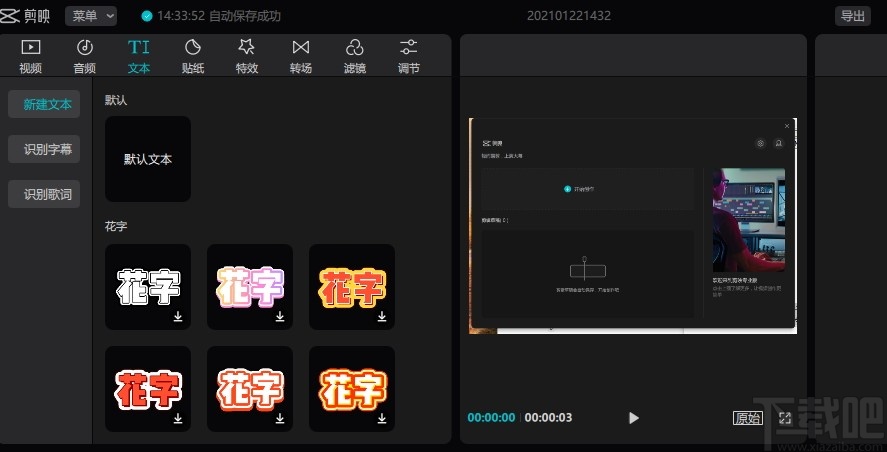The width and height of the screenshot is (887, 452).
Task: Select 识别字幕 in the sidebar
Action: (x=44, y=149)
